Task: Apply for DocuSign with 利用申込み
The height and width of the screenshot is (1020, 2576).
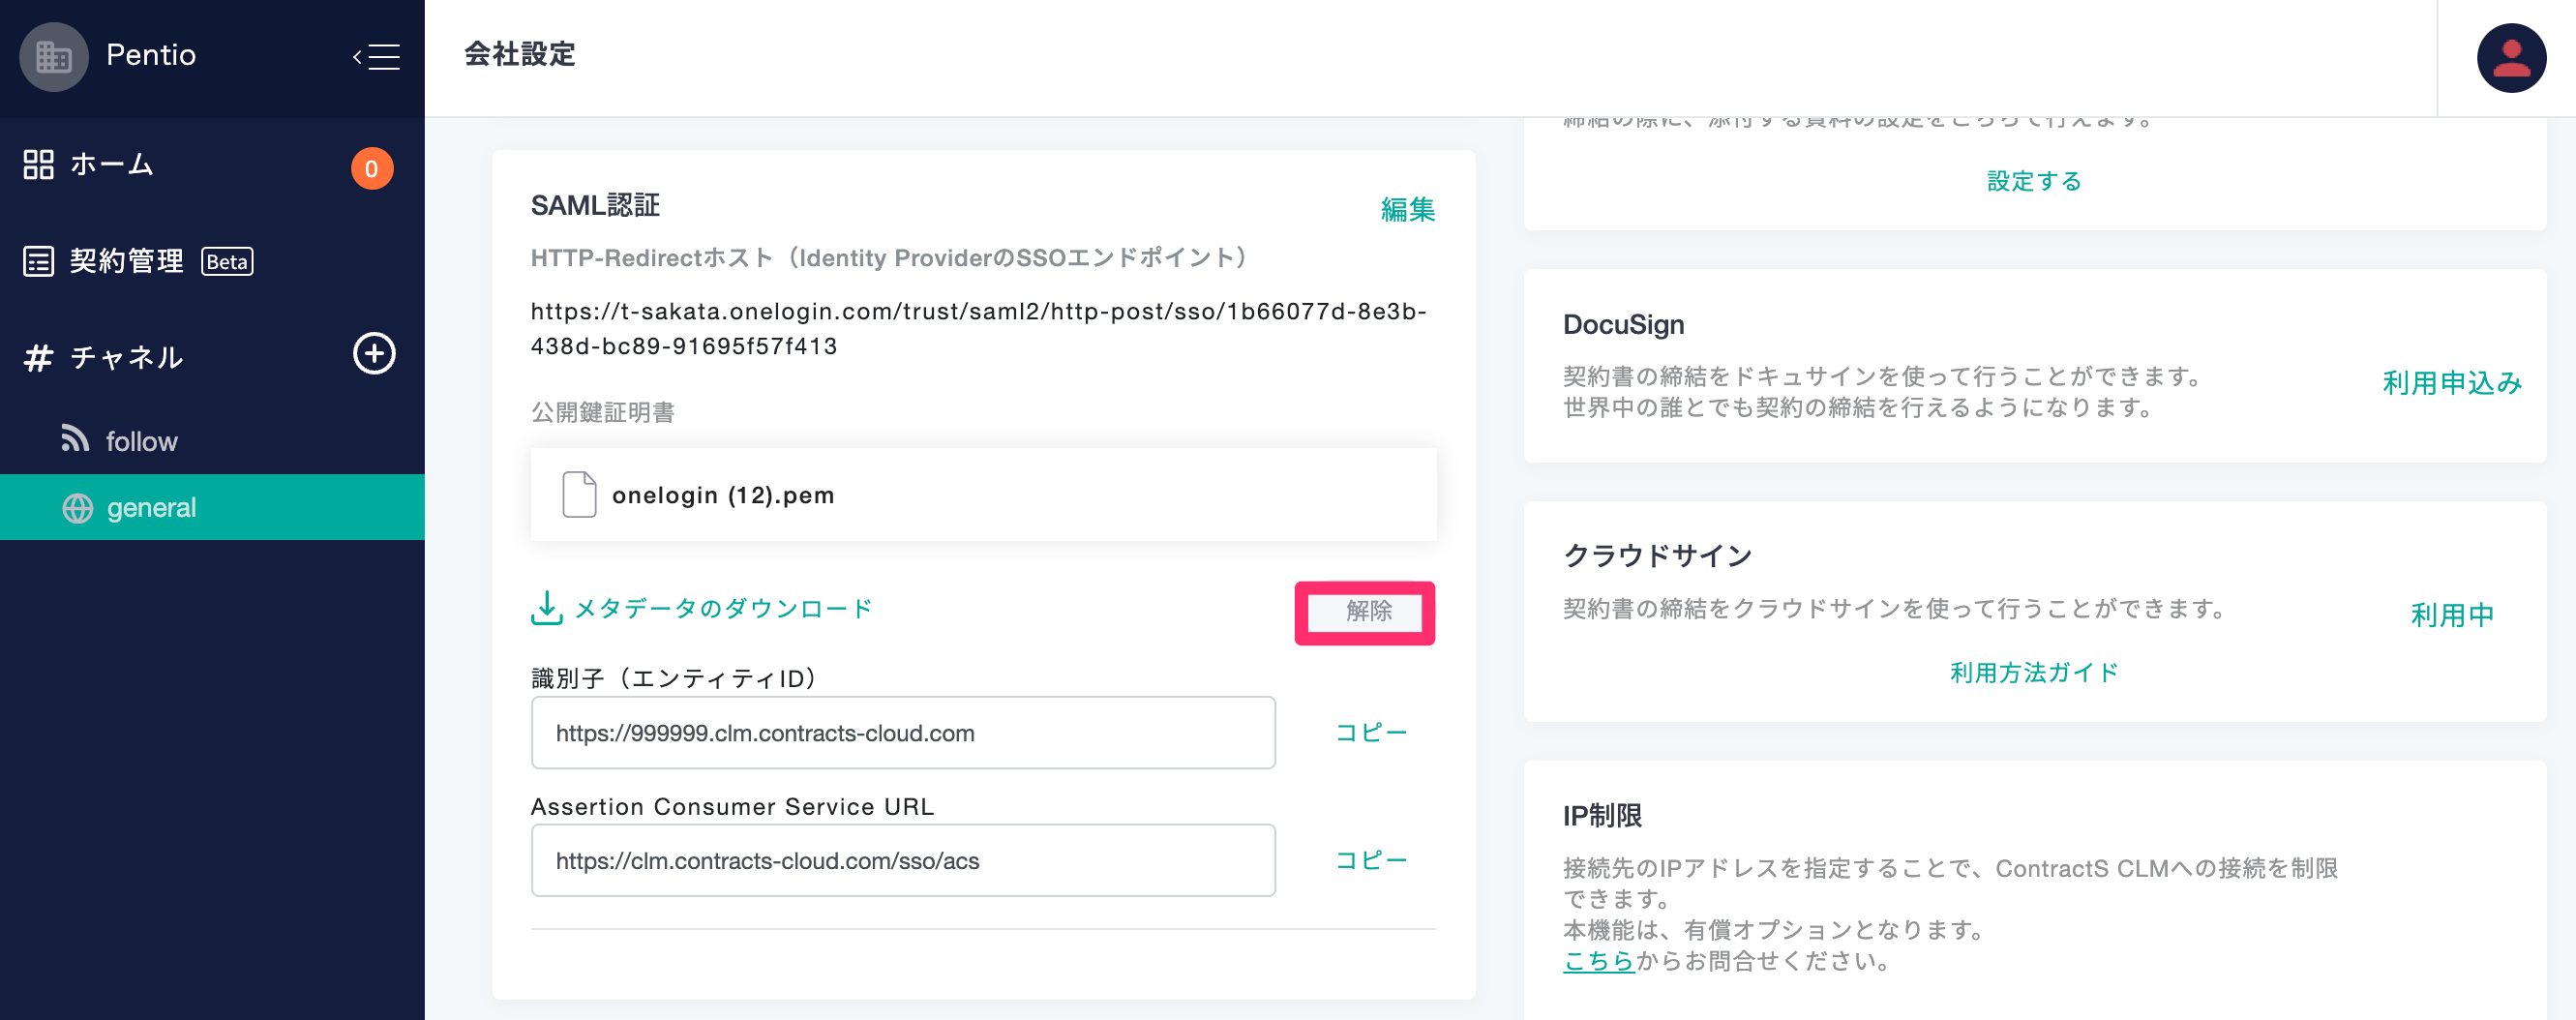Action: (x=2451, y=383)
